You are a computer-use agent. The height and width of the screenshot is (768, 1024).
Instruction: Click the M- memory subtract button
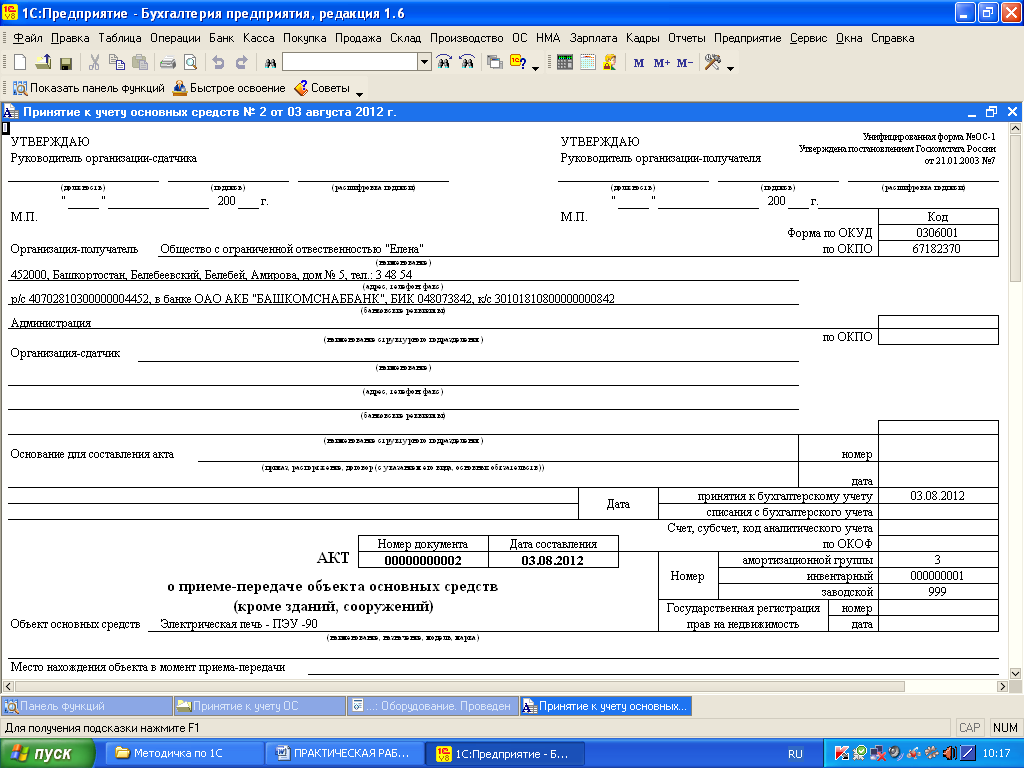tap(684, 63)
